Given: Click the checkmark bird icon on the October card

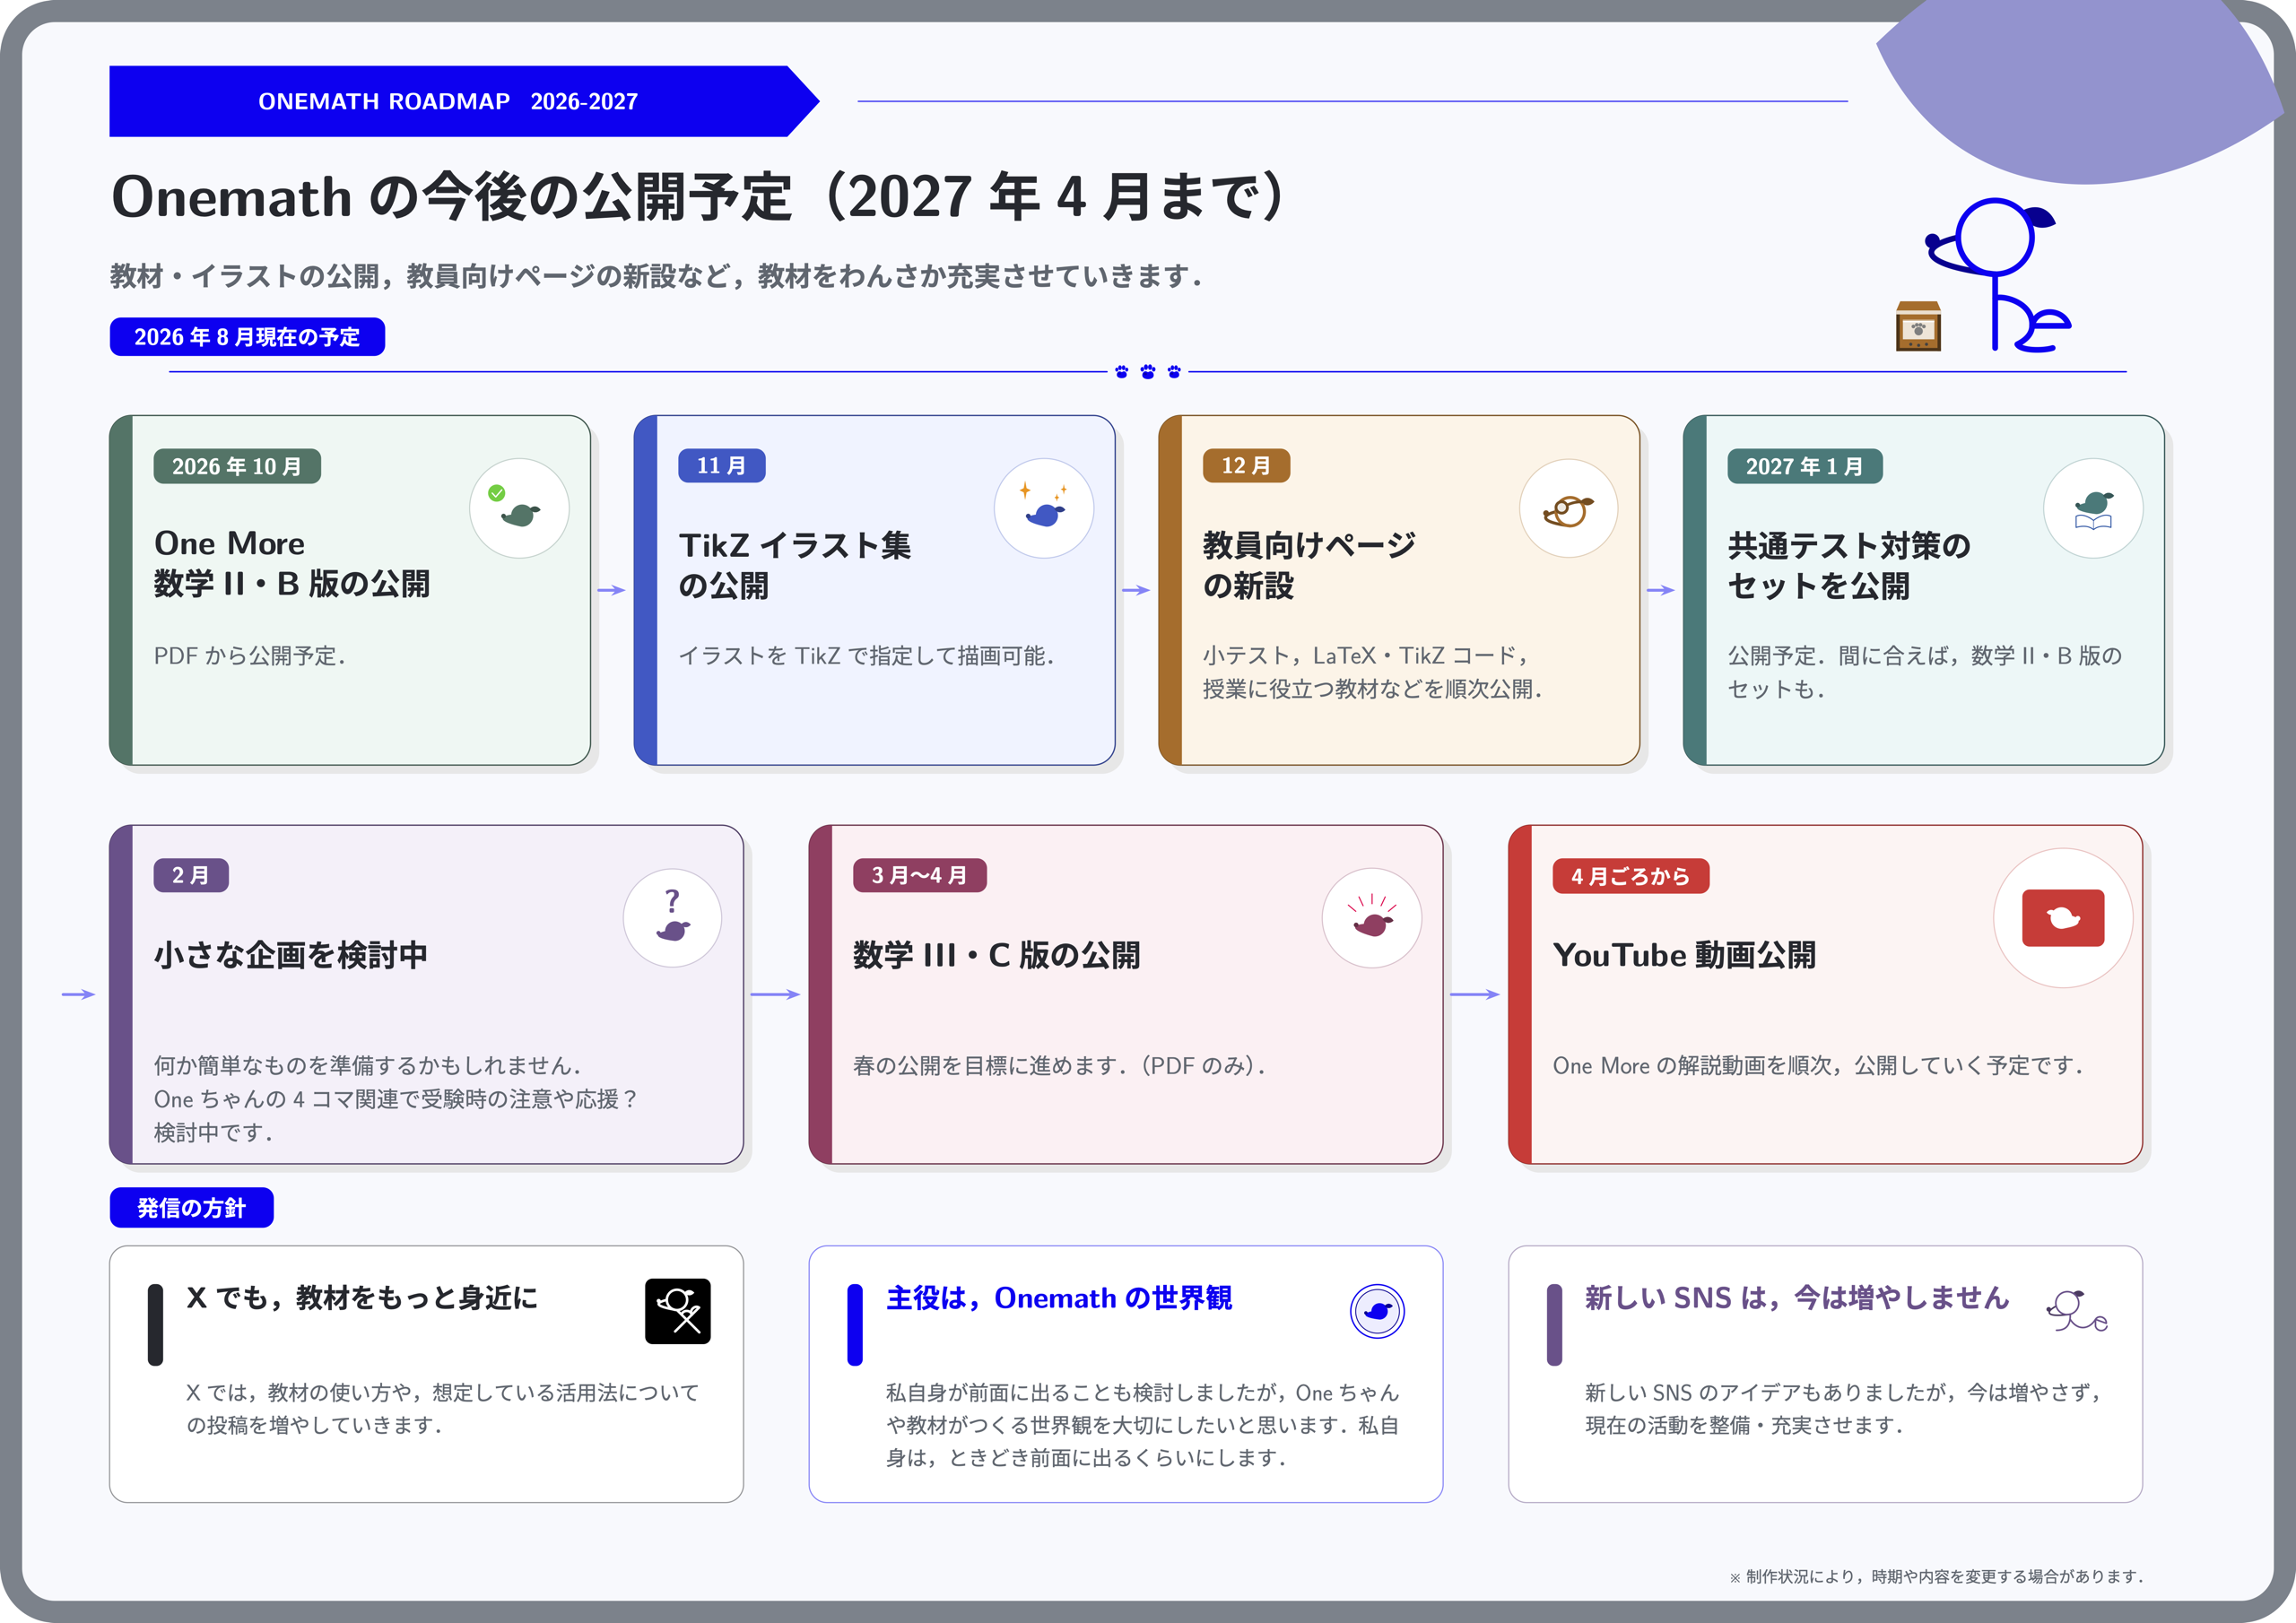Looking at the screenshot, I should point(519,508).
